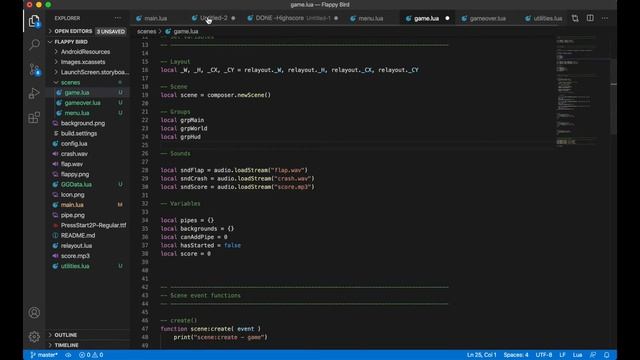Open crash.wav audio file
The width and height of the screenshot is (640, 360).
point(74,154)
